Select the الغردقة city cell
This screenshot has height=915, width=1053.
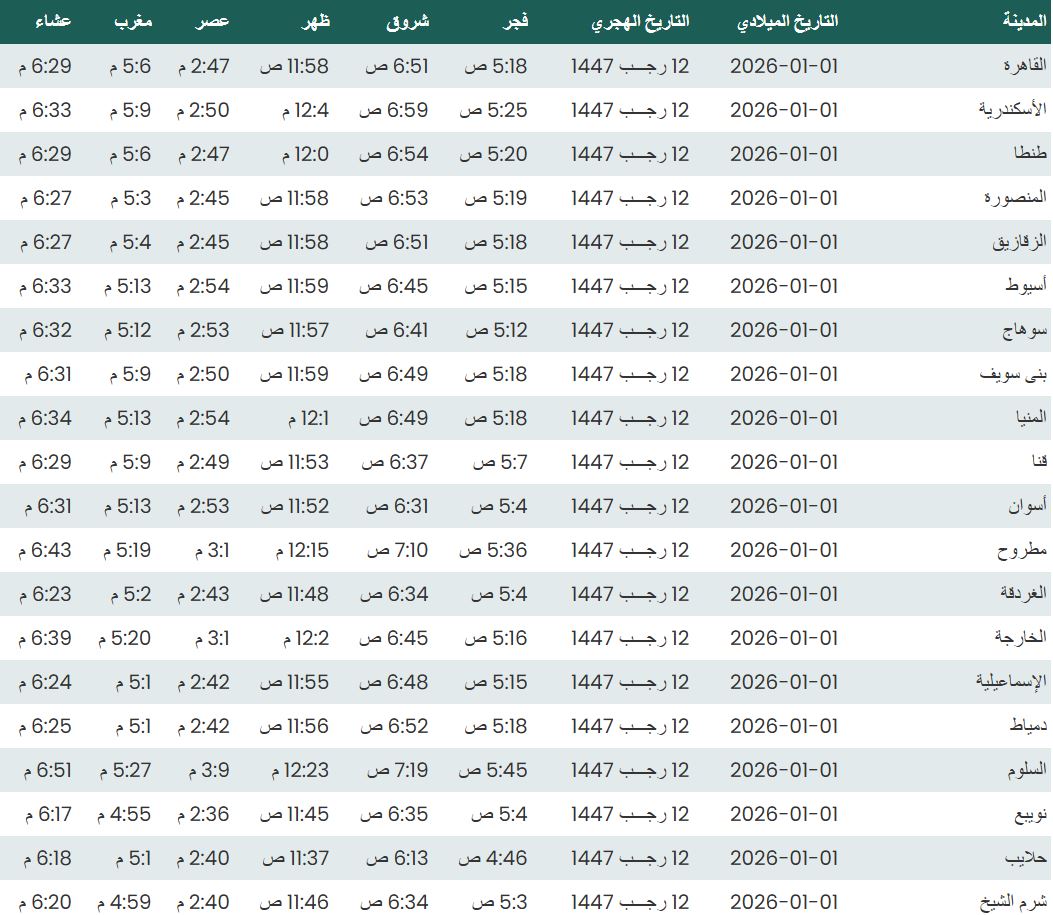pos(1023,594)
